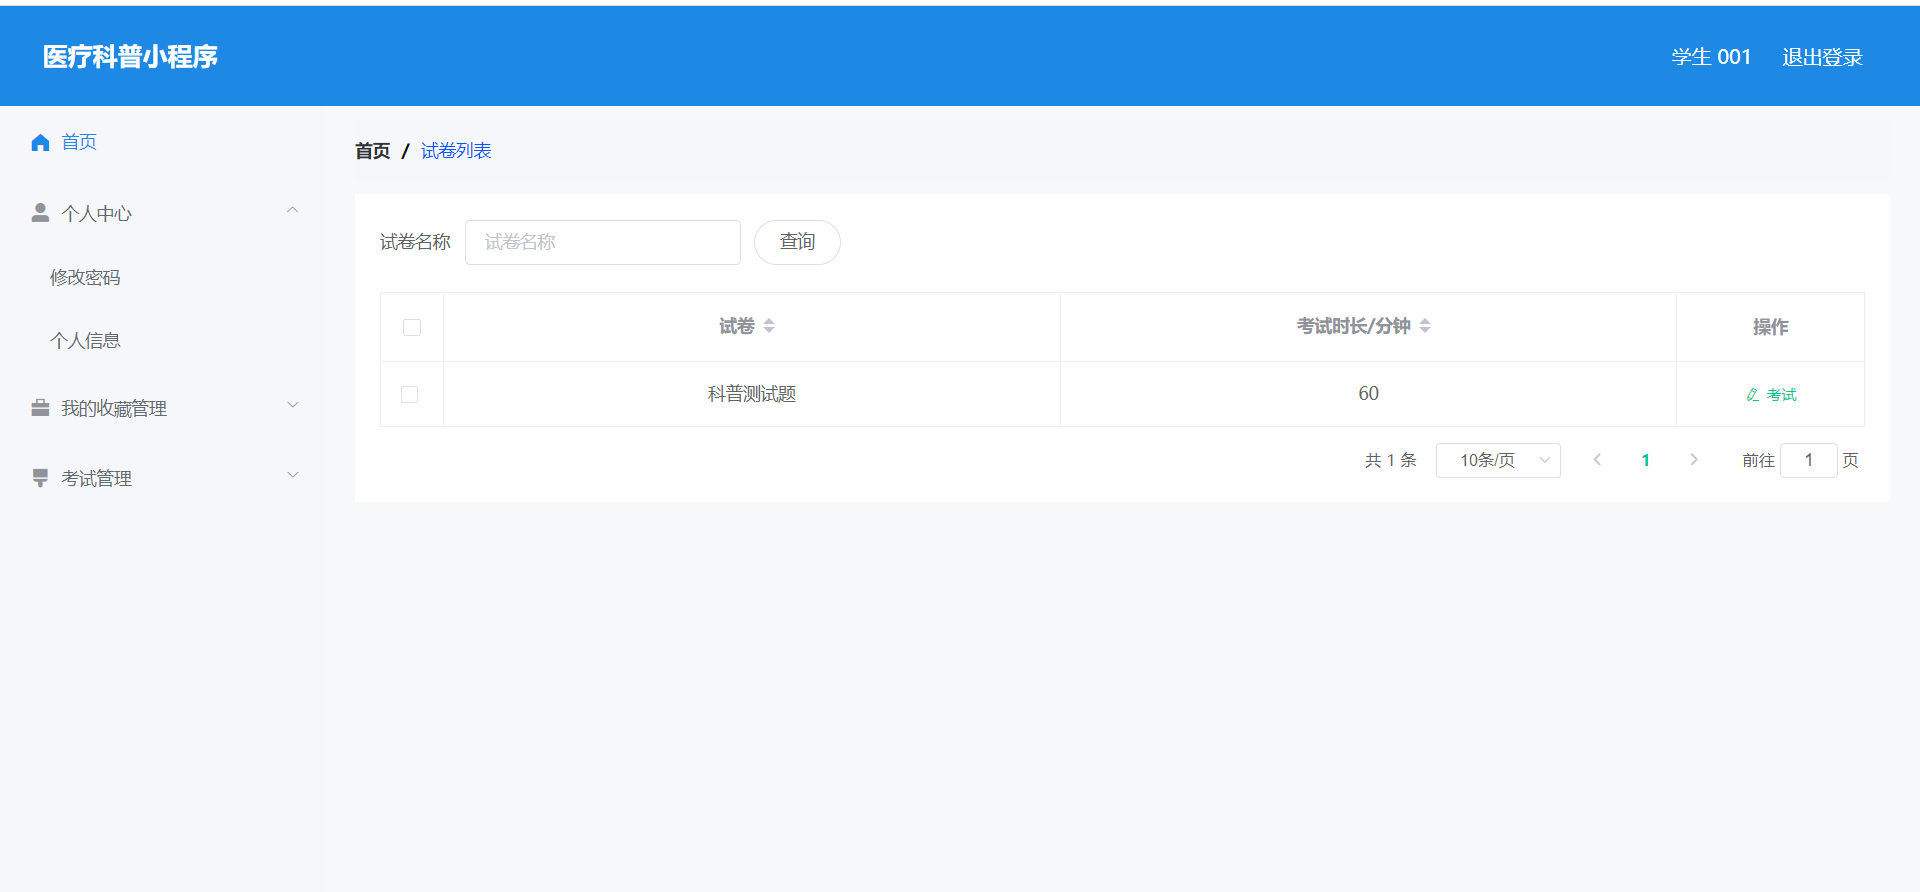
Task: Click the 操作 column header
Action: (1770, 327)
